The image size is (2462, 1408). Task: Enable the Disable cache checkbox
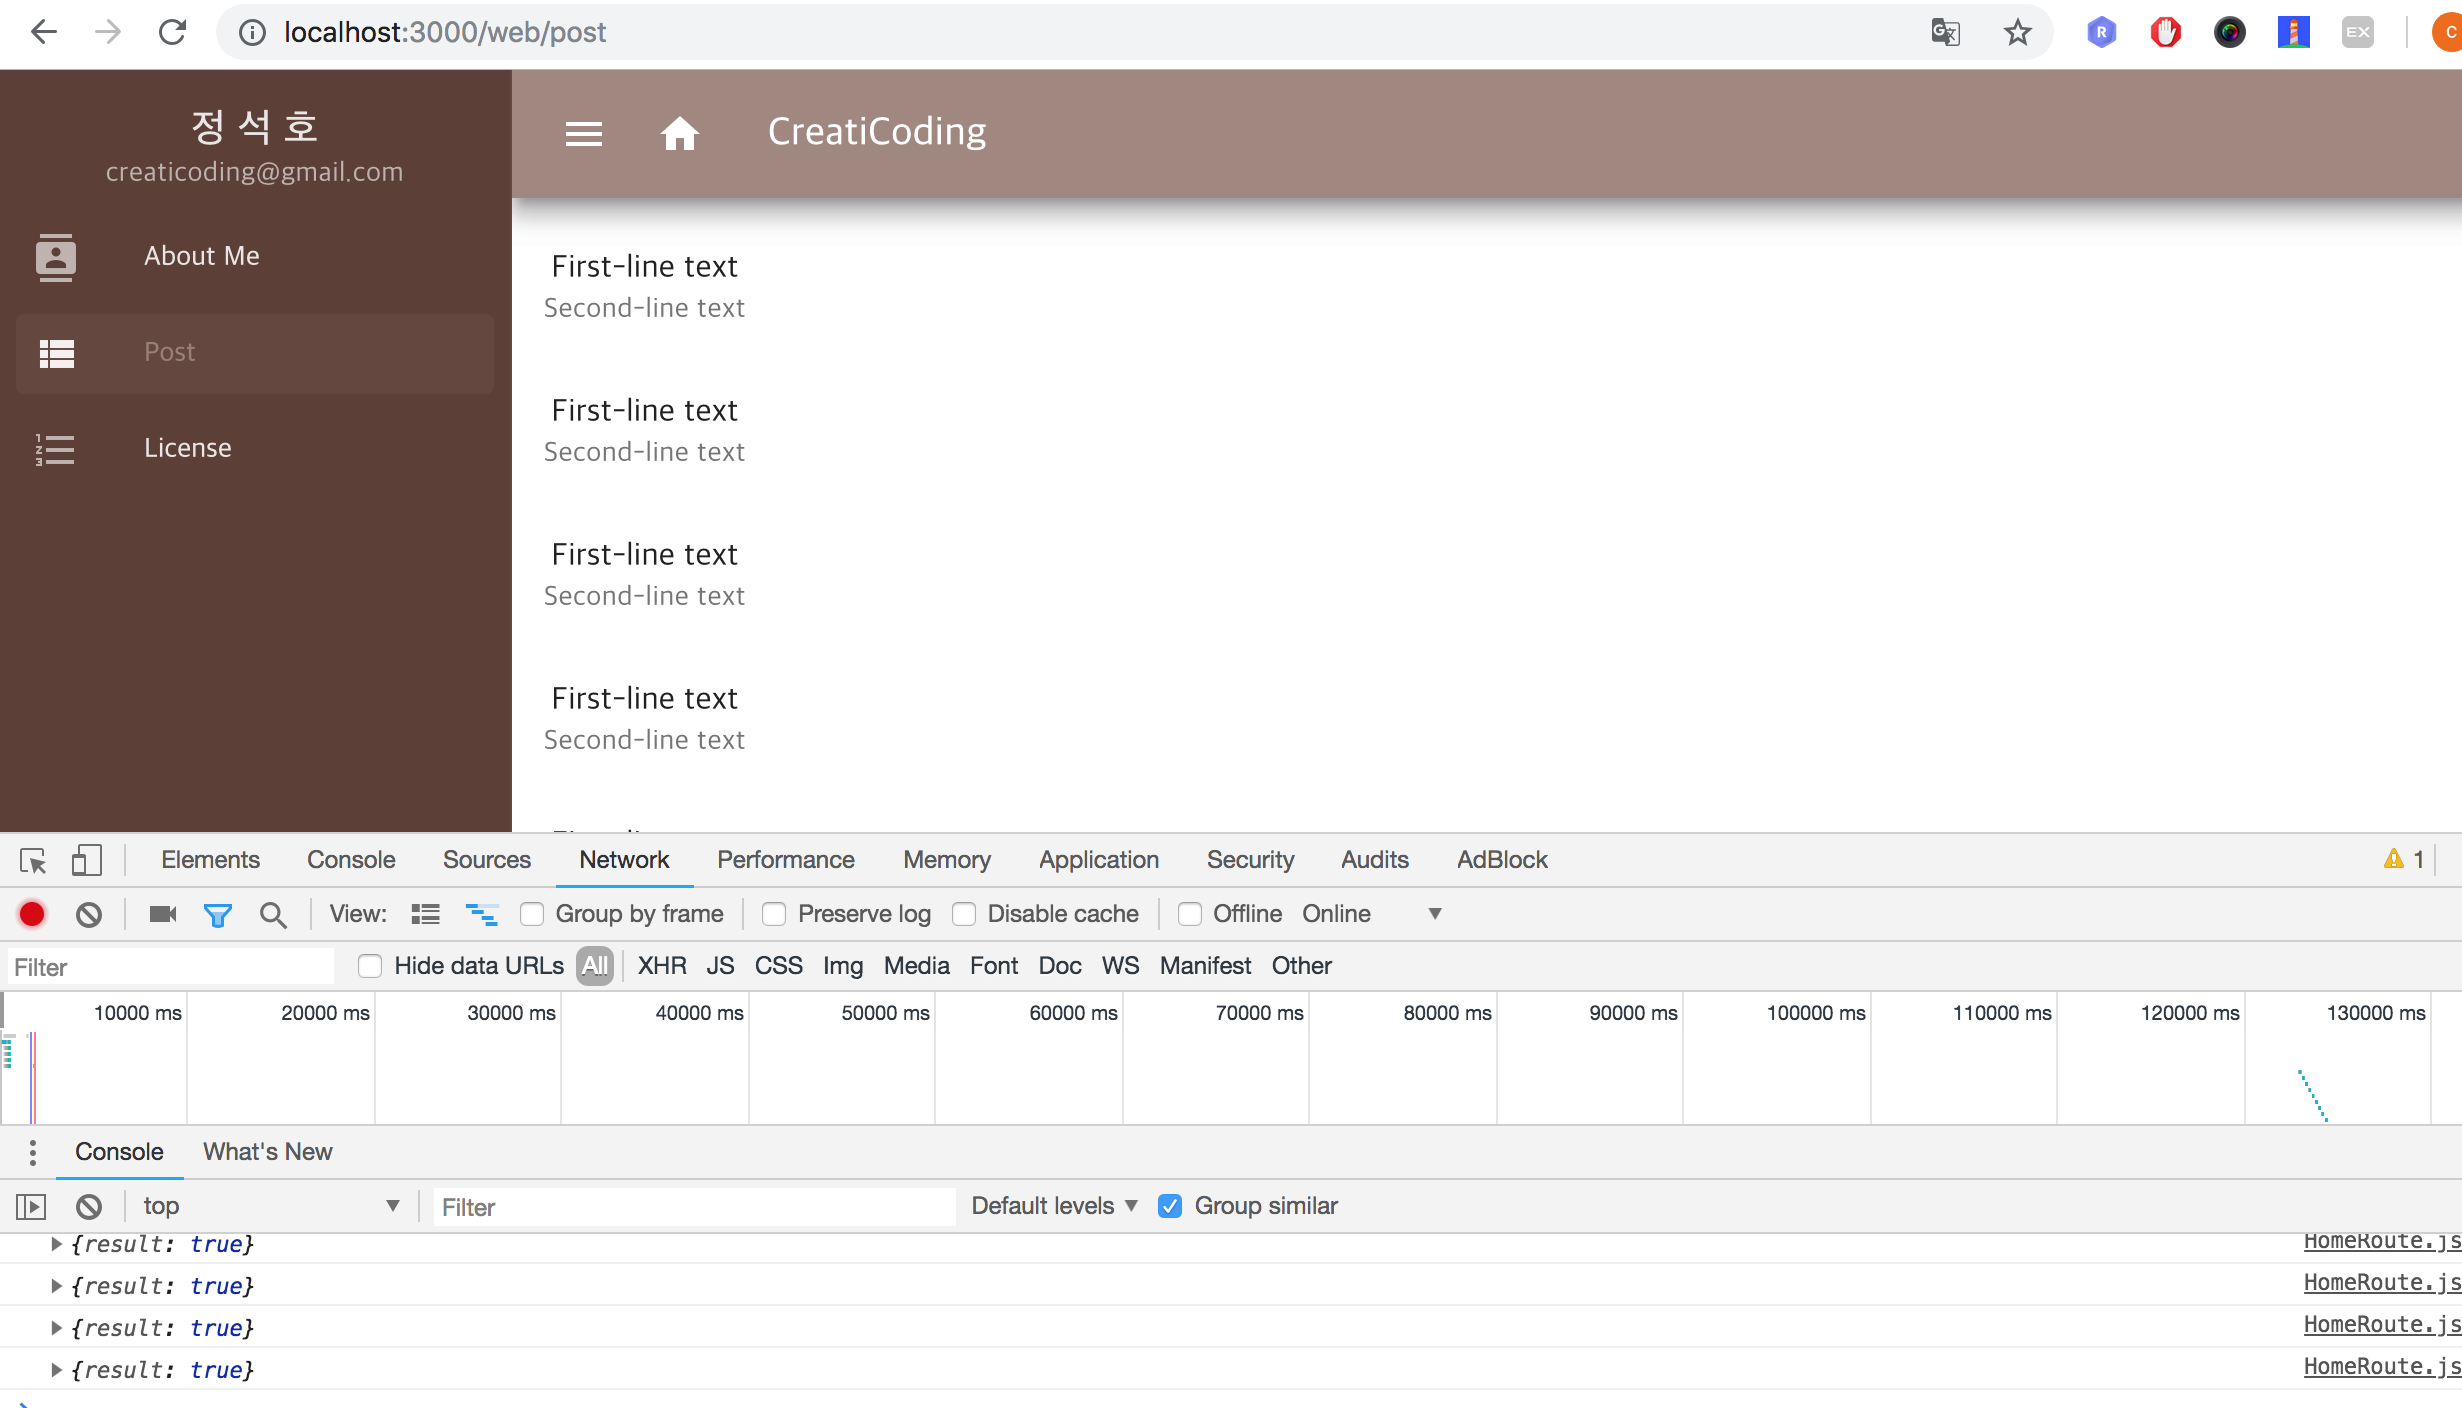[x=964, y=913]
